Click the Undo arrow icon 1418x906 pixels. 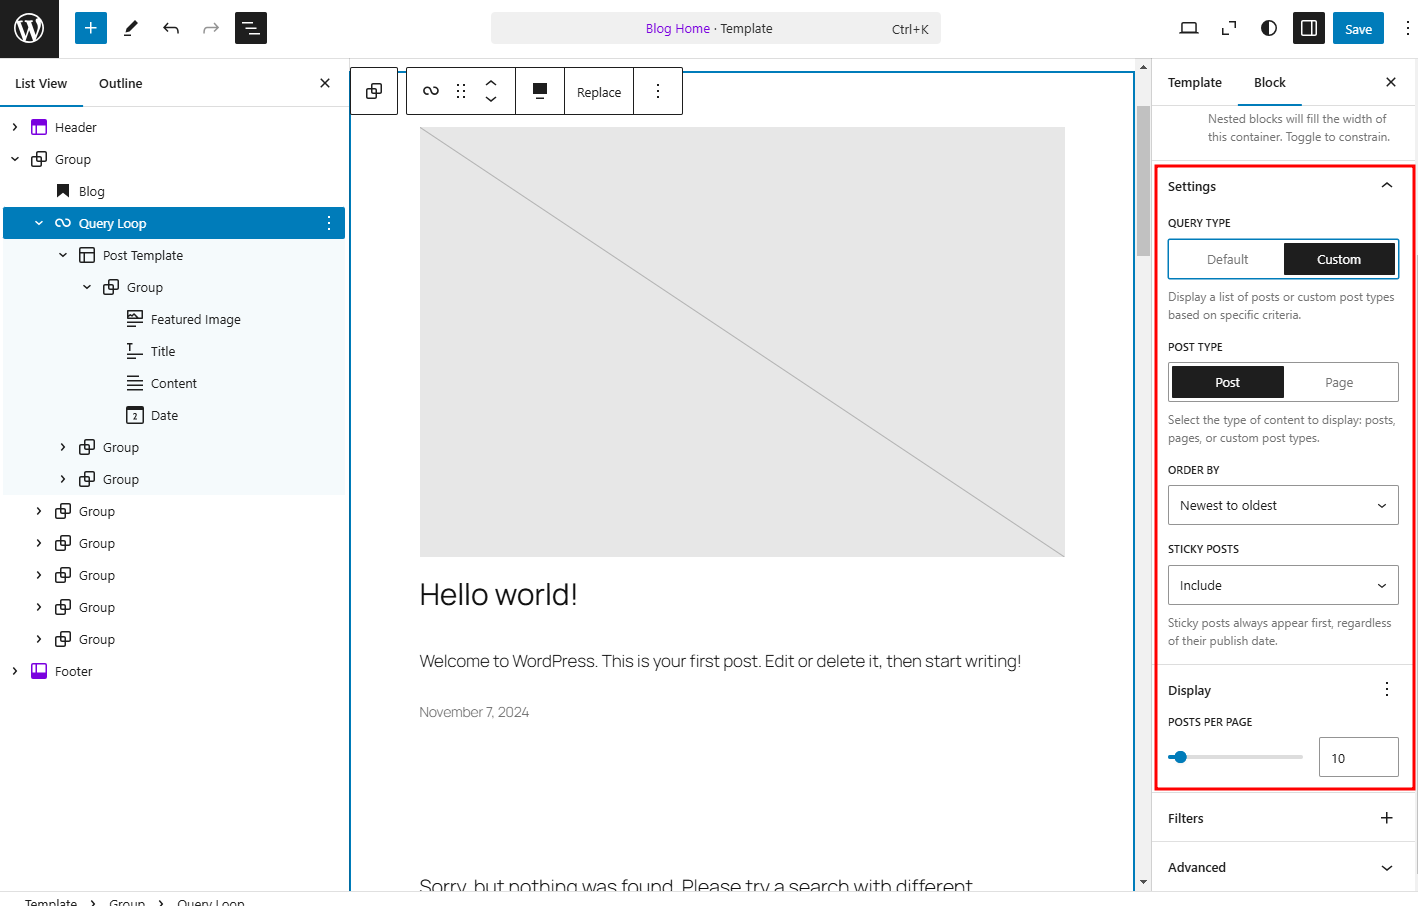[170, 28]
